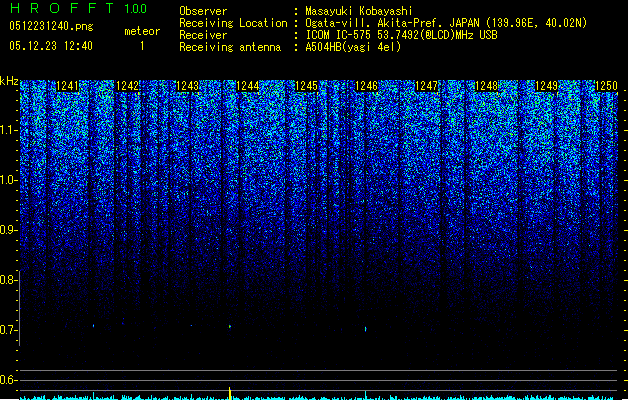This screenshot has height=400, width=629.
Task: Click the meteor echo spot near 1246
Action: tap(365, 329)
